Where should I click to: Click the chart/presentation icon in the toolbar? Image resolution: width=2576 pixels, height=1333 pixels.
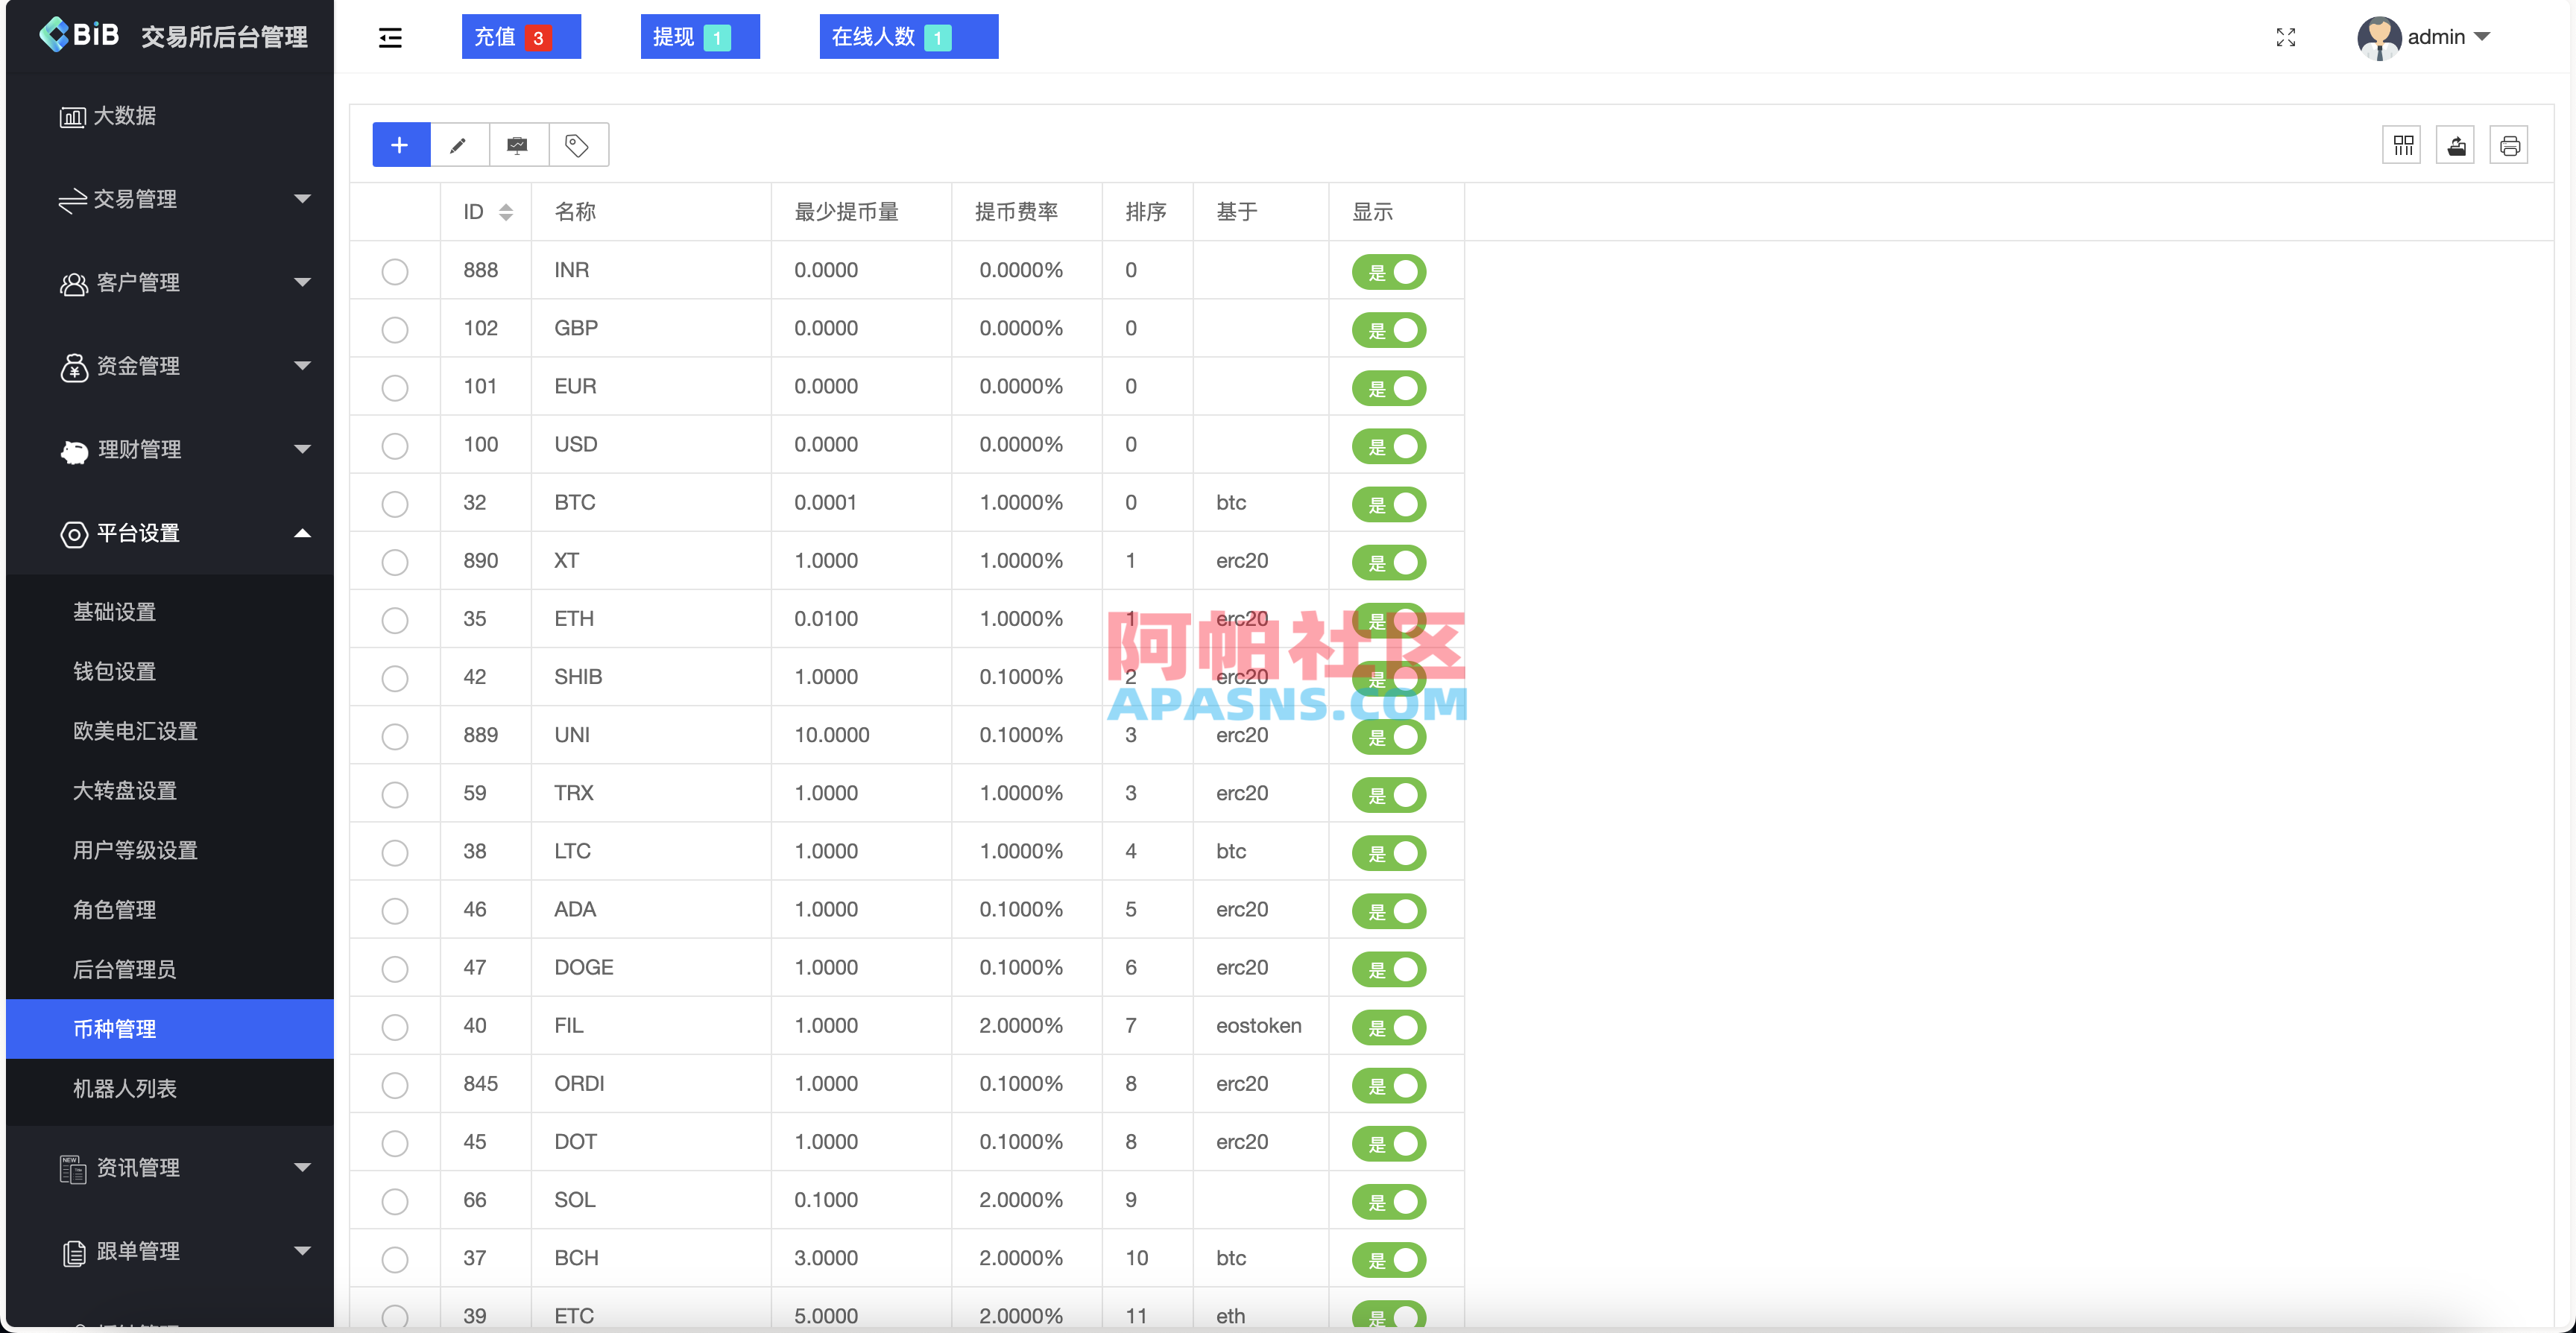click(517, 144)
